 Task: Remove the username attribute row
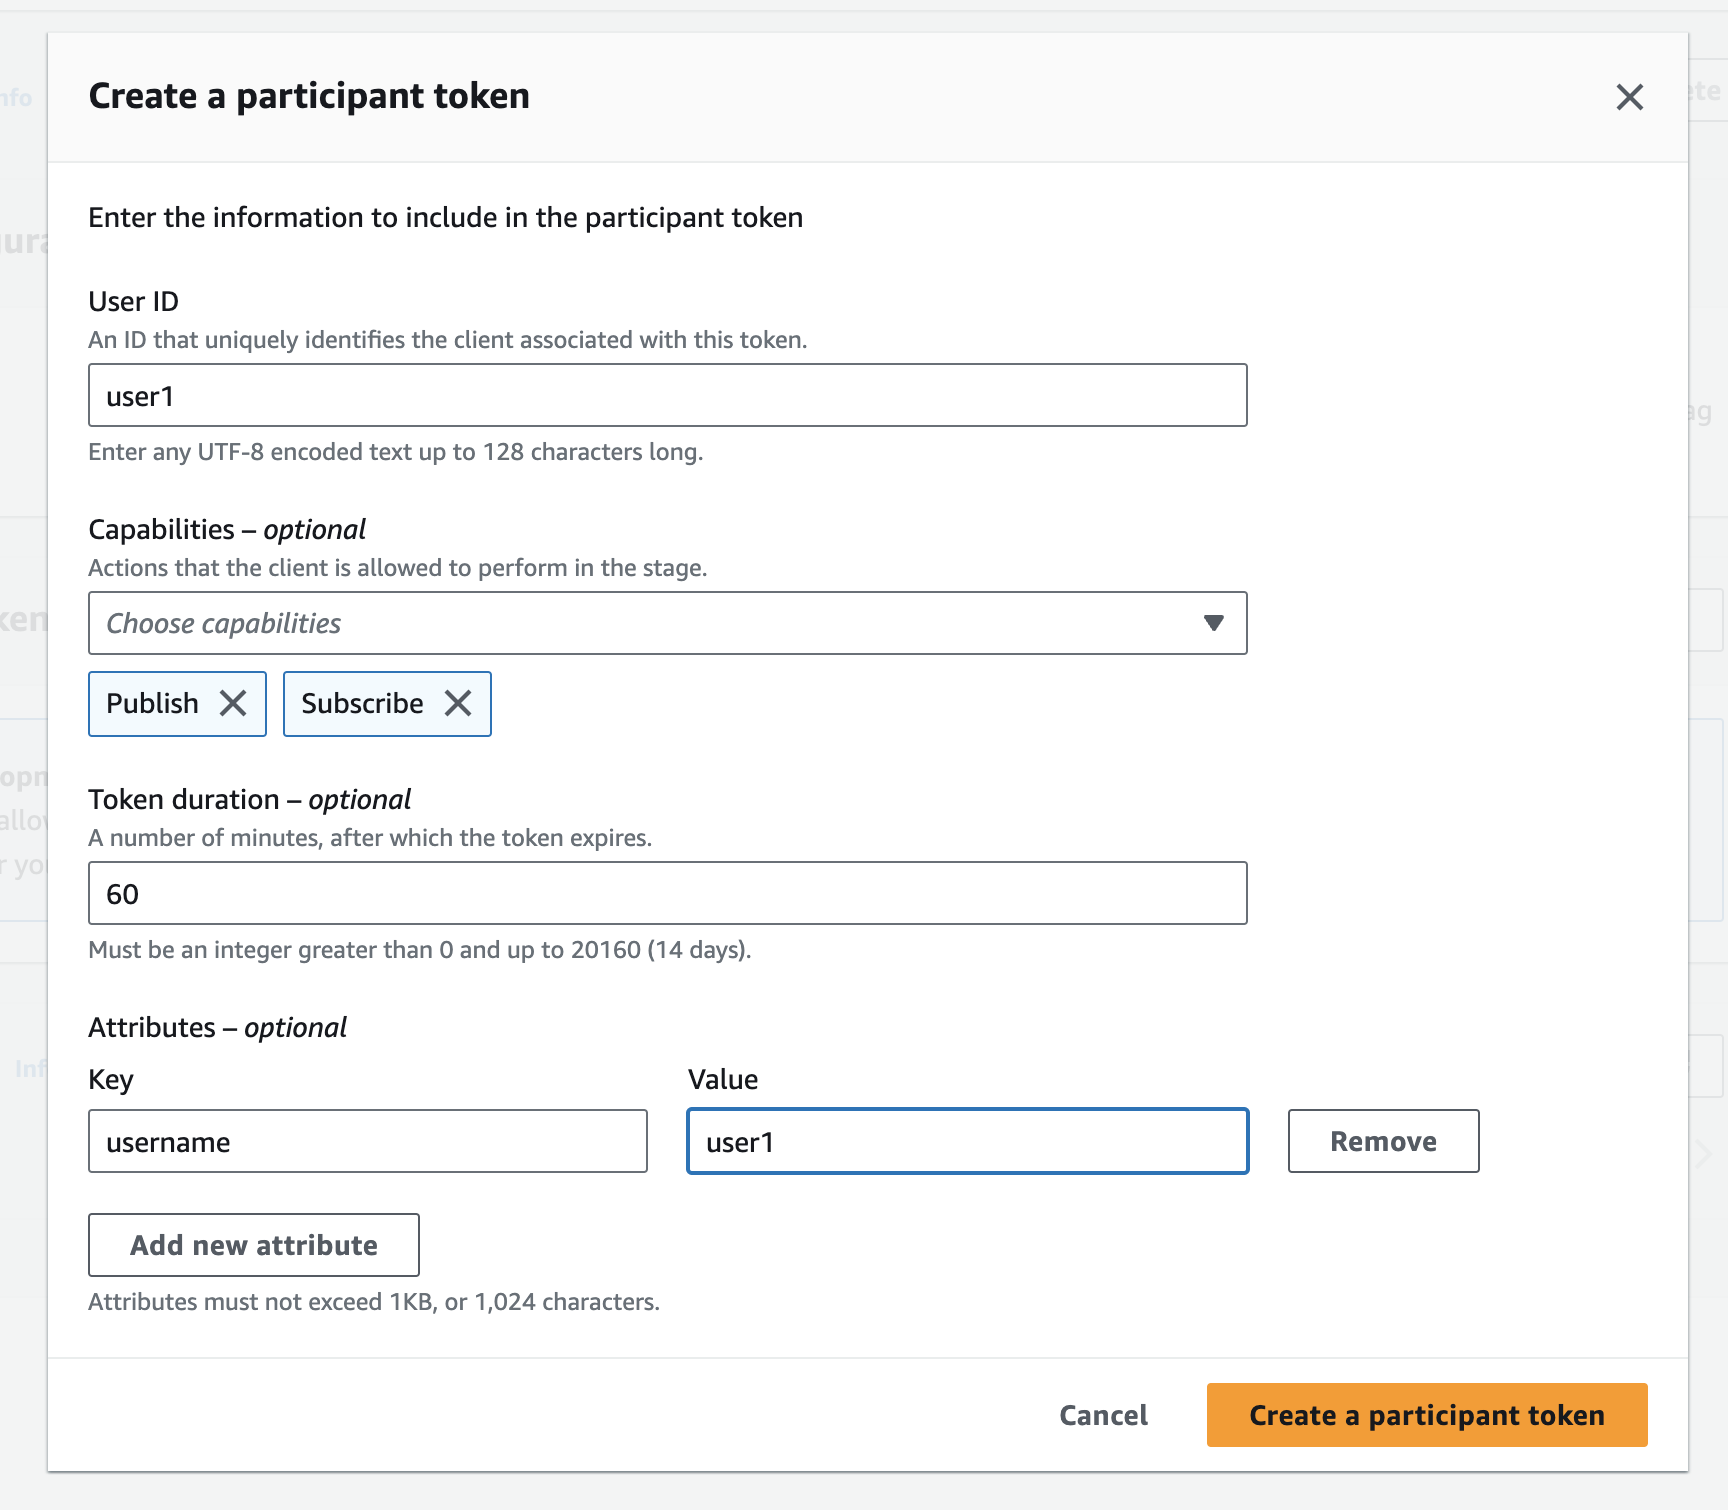pyautogui.click(x=1383, y=1141)
